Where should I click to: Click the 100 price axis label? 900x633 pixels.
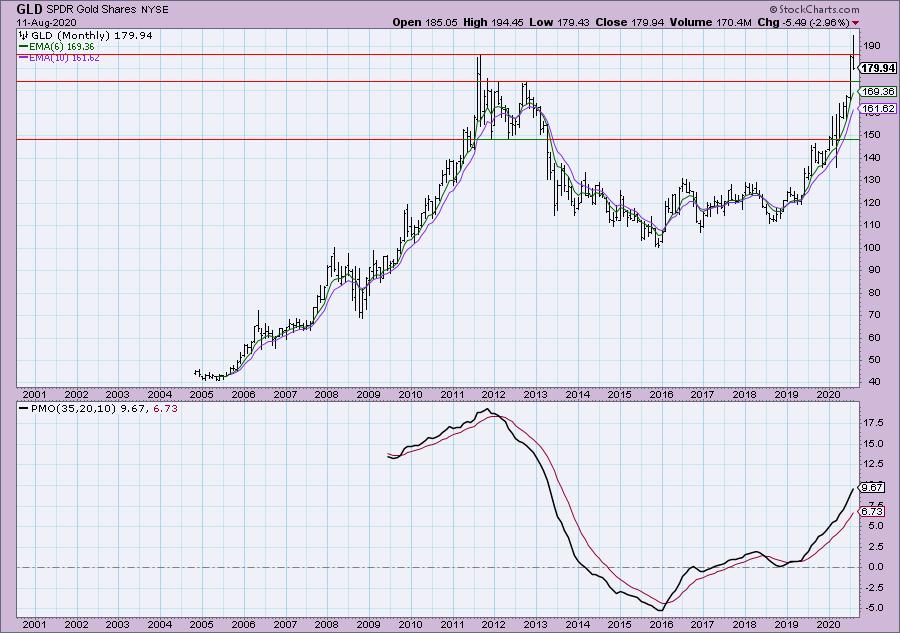click(872, 247)
